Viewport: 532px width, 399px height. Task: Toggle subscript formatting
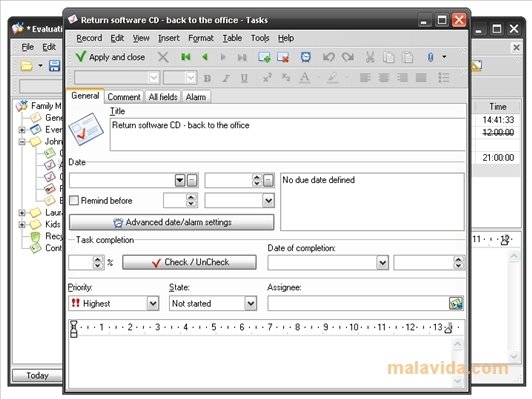(x=286, y=78)
